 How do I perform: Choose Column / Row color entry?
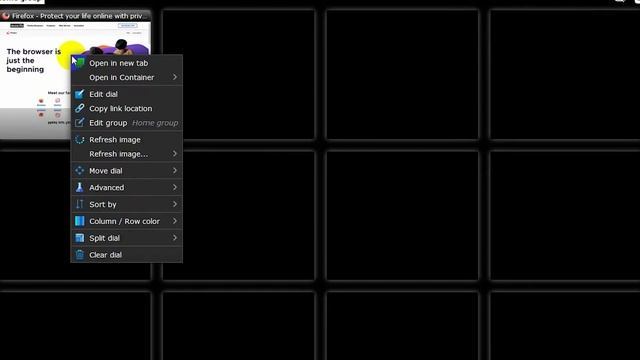pyautogui.click(x=127, y=221)
